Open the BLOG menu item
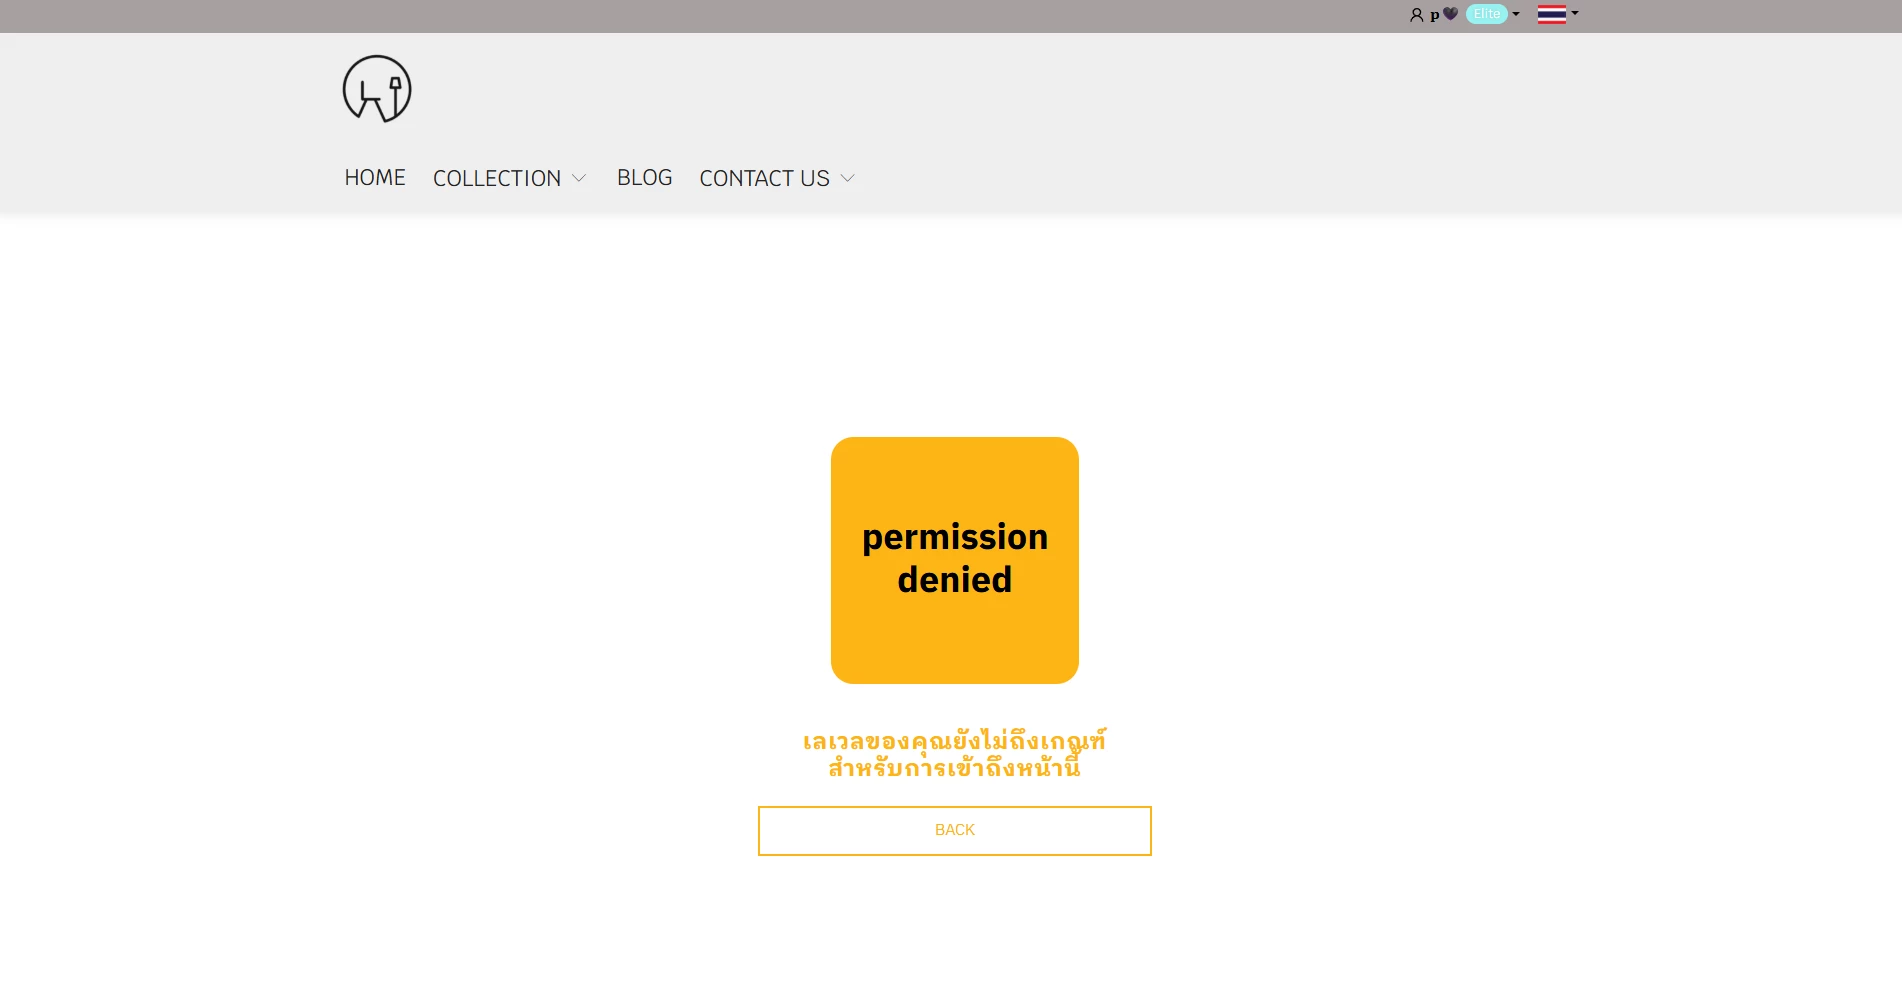Screen dimensions: 1902x982 644,178
